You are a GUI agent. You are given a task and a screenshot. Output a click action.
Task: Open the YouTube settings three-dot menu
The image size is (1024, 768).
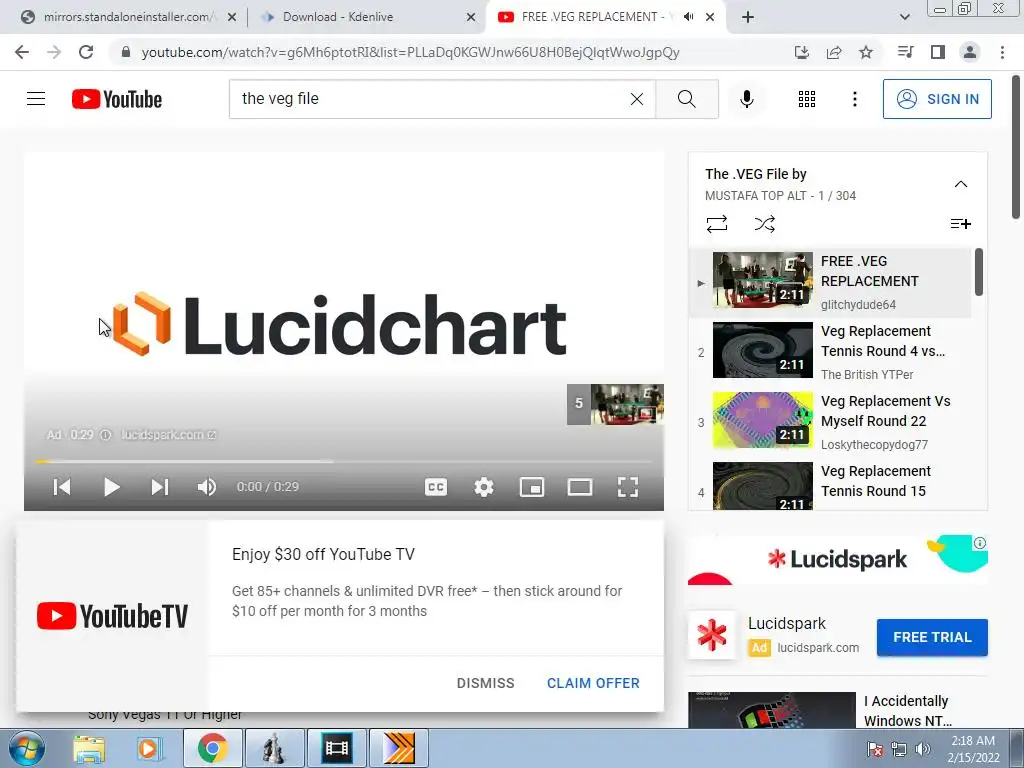[x=854, y=99]
